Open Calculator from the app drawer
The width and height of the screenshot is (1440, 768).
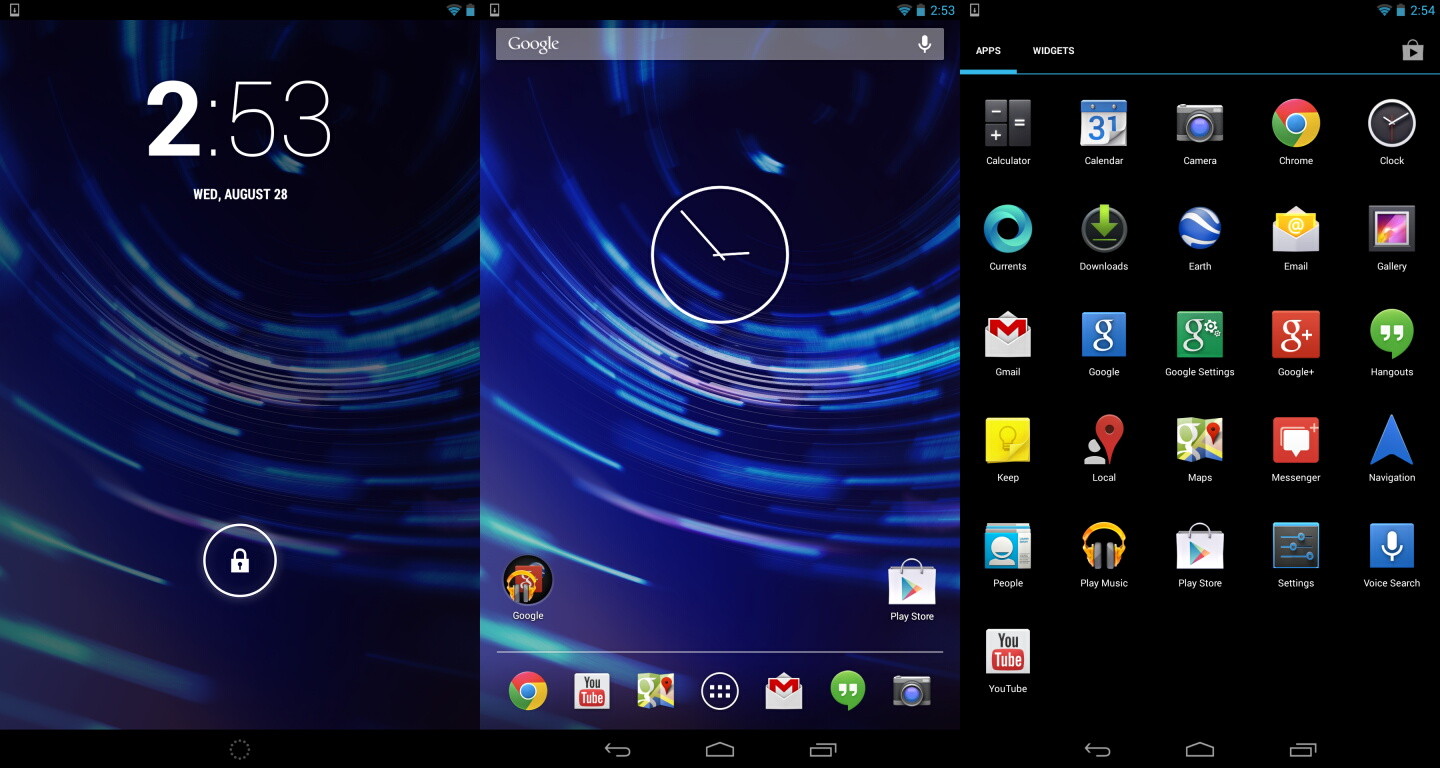click(1008, 124)
